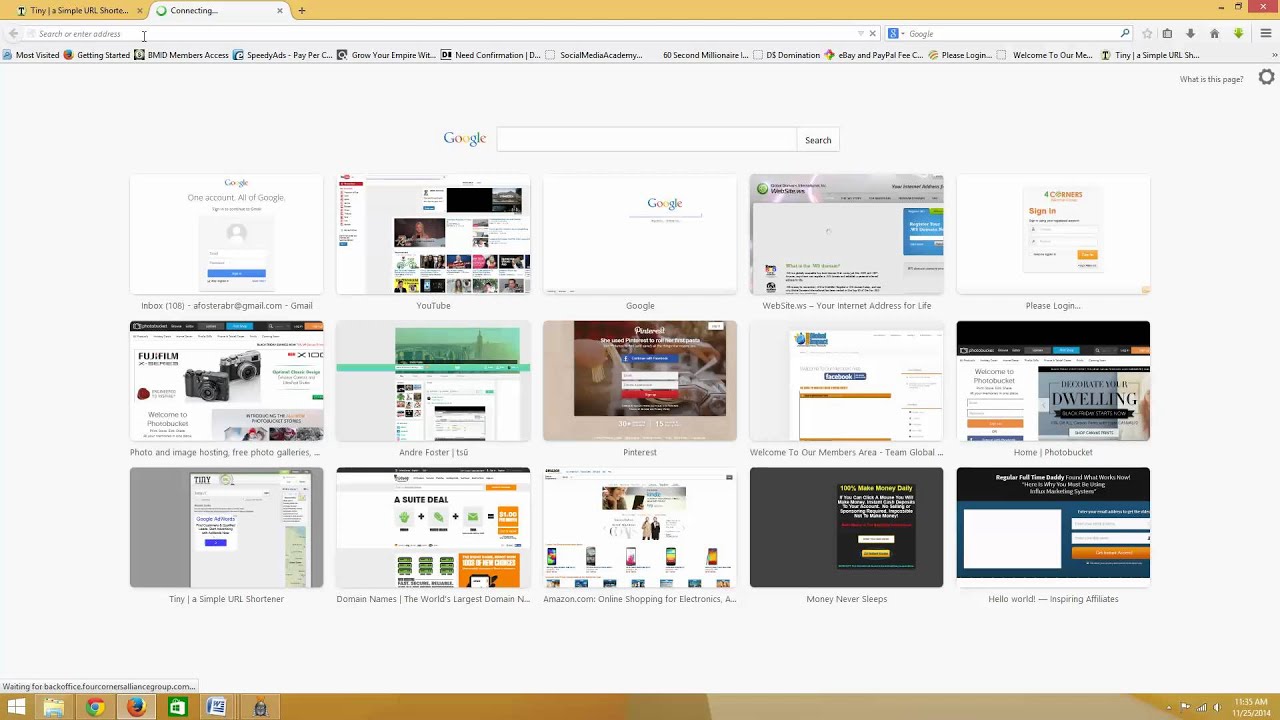This screenshot has width=1280, height=720.
Task: Switch to Firefox taskbar icon
Action: tap(136, 707)
